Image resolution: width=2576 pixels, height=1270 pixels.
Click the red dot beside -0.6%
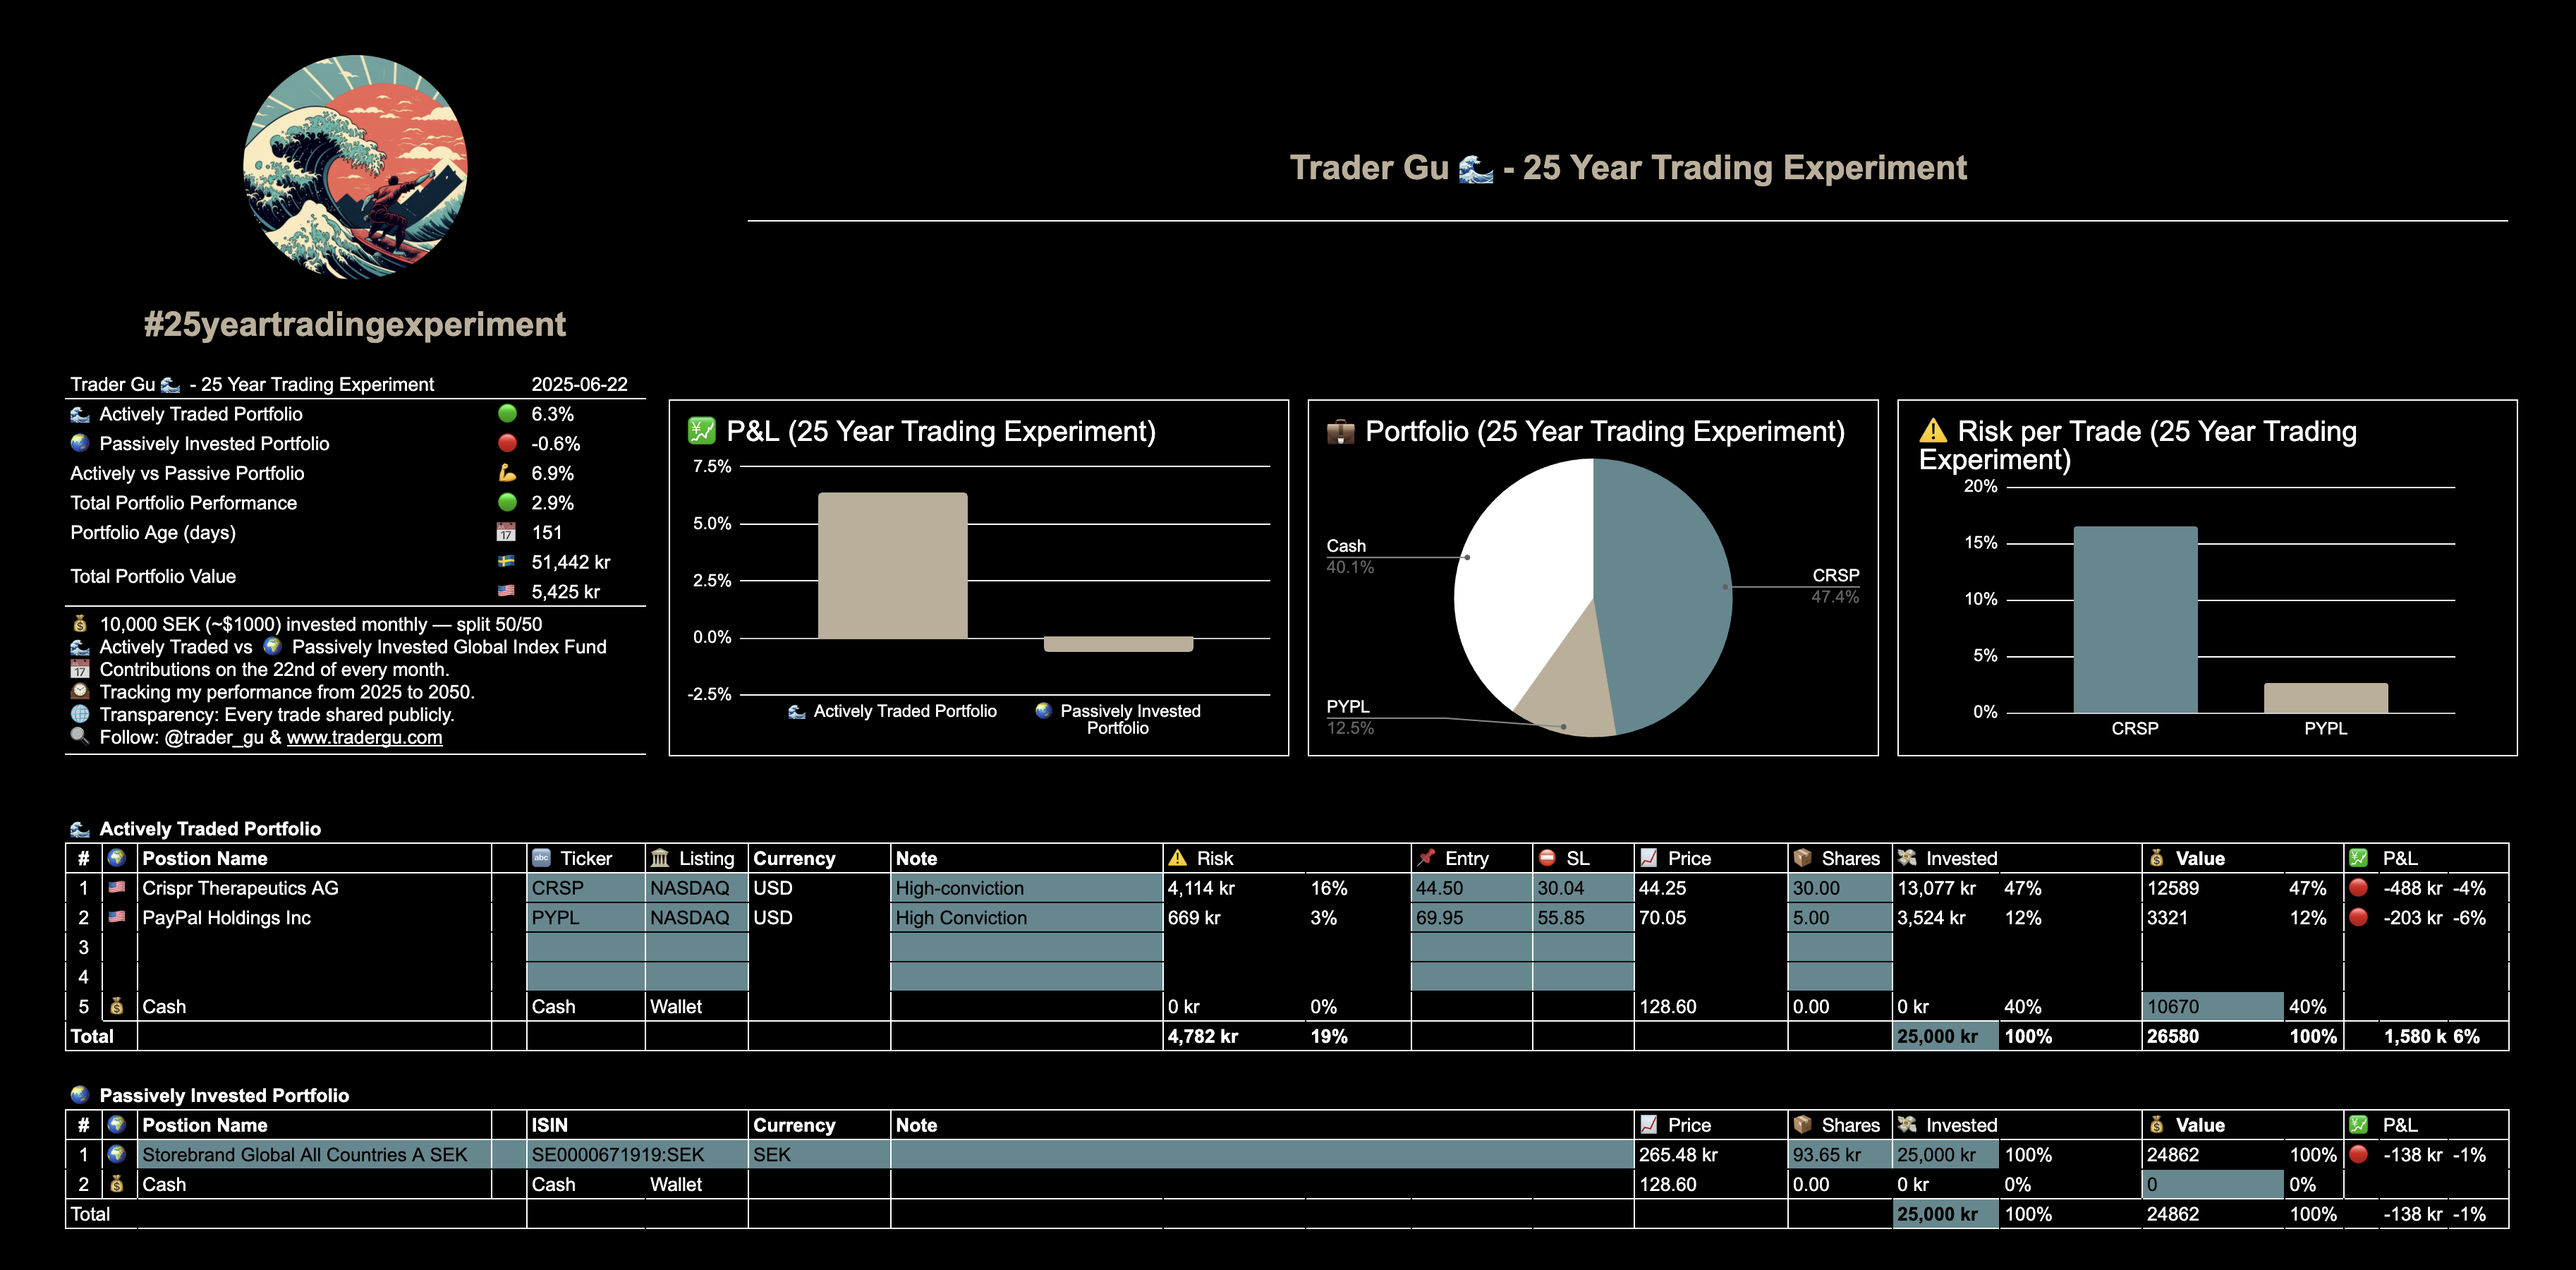click(x=507, y=443)
